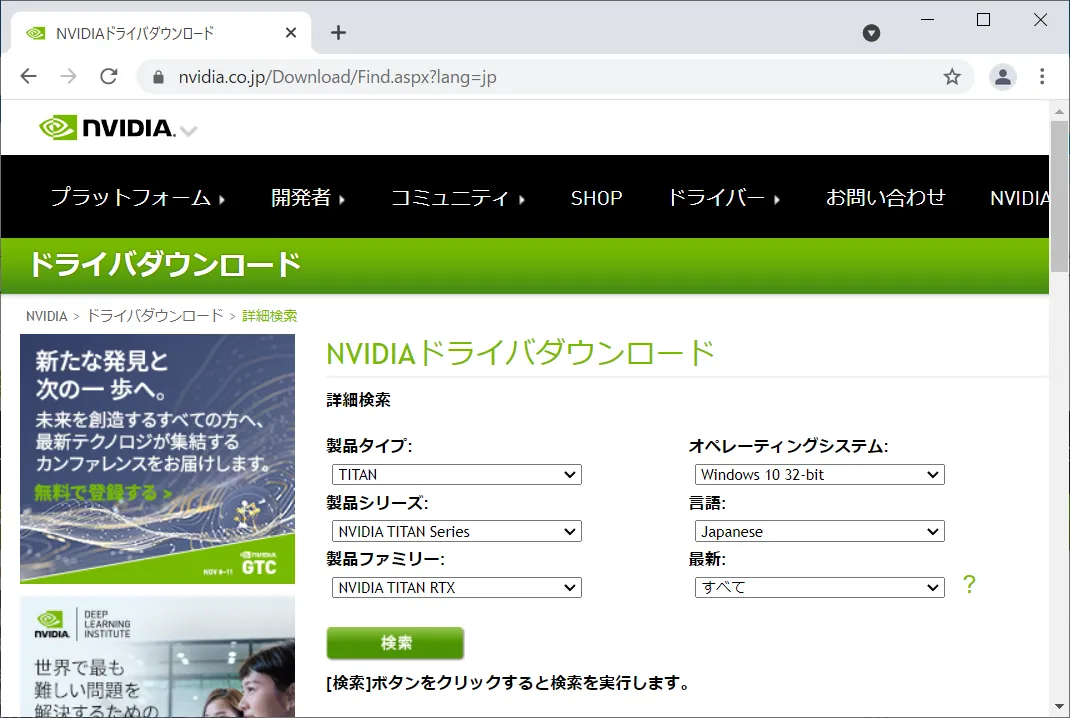Open the 製品ファミリー dropdown showing NVIDIA TITAN RTX

tap(457, 587)
